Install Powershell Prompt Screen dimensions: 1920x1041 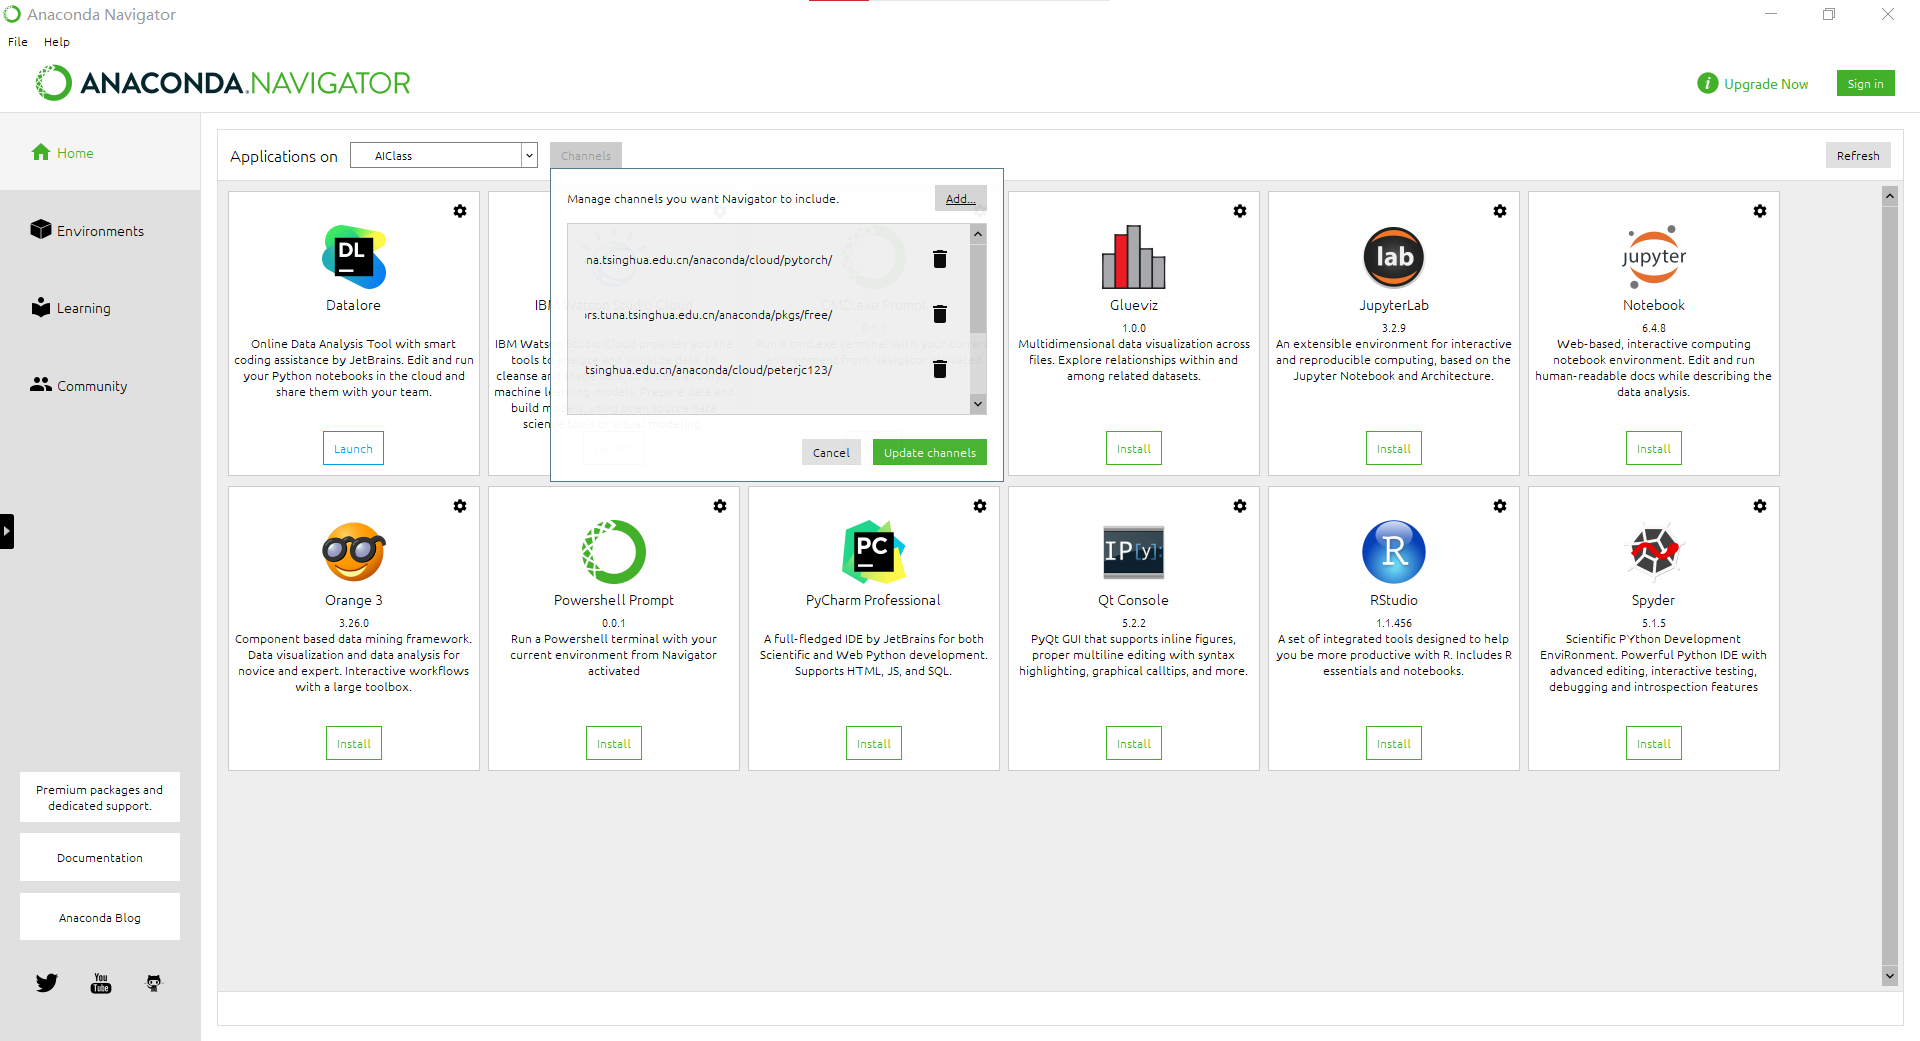tap(614, 744)
